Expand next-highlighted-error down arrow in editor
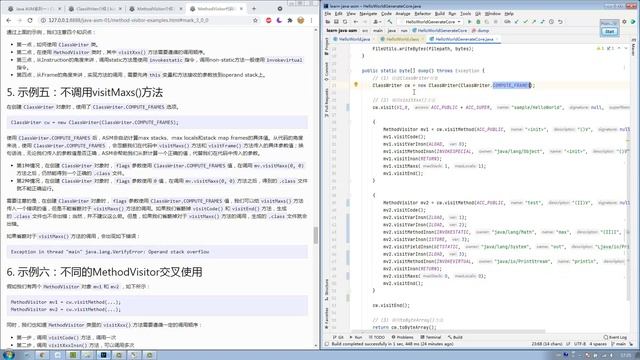Image resolution: width=640 pixels, height=360 pixels. (x=626, y=48)
